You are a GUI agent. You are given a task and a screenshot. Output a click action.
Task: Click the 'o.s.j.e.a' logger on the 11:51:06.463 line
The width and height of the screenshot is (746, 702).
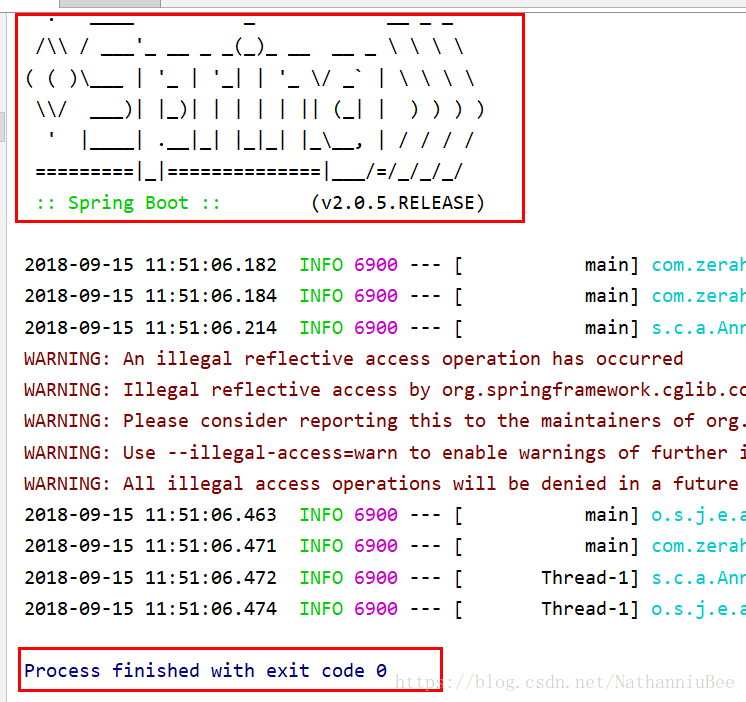pos(698,516)
